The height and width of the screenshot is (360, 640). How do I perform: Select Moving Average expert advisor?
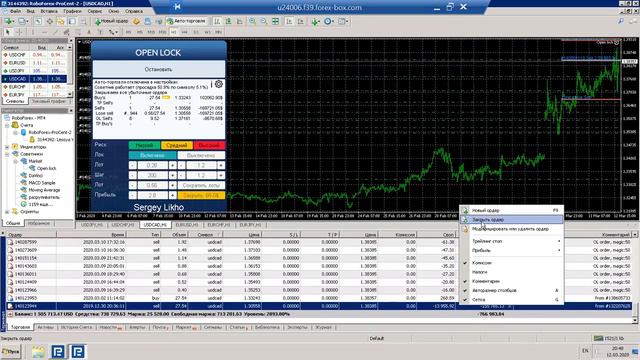[x=44, y=190]
